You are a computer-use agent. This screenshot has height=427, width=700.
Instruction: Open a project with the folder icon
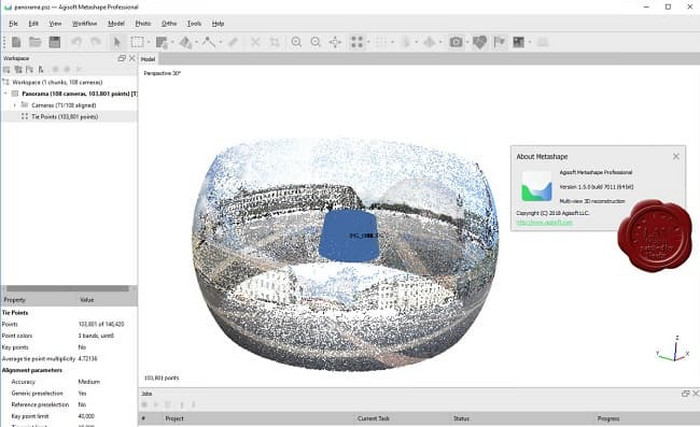coord(35,42)
